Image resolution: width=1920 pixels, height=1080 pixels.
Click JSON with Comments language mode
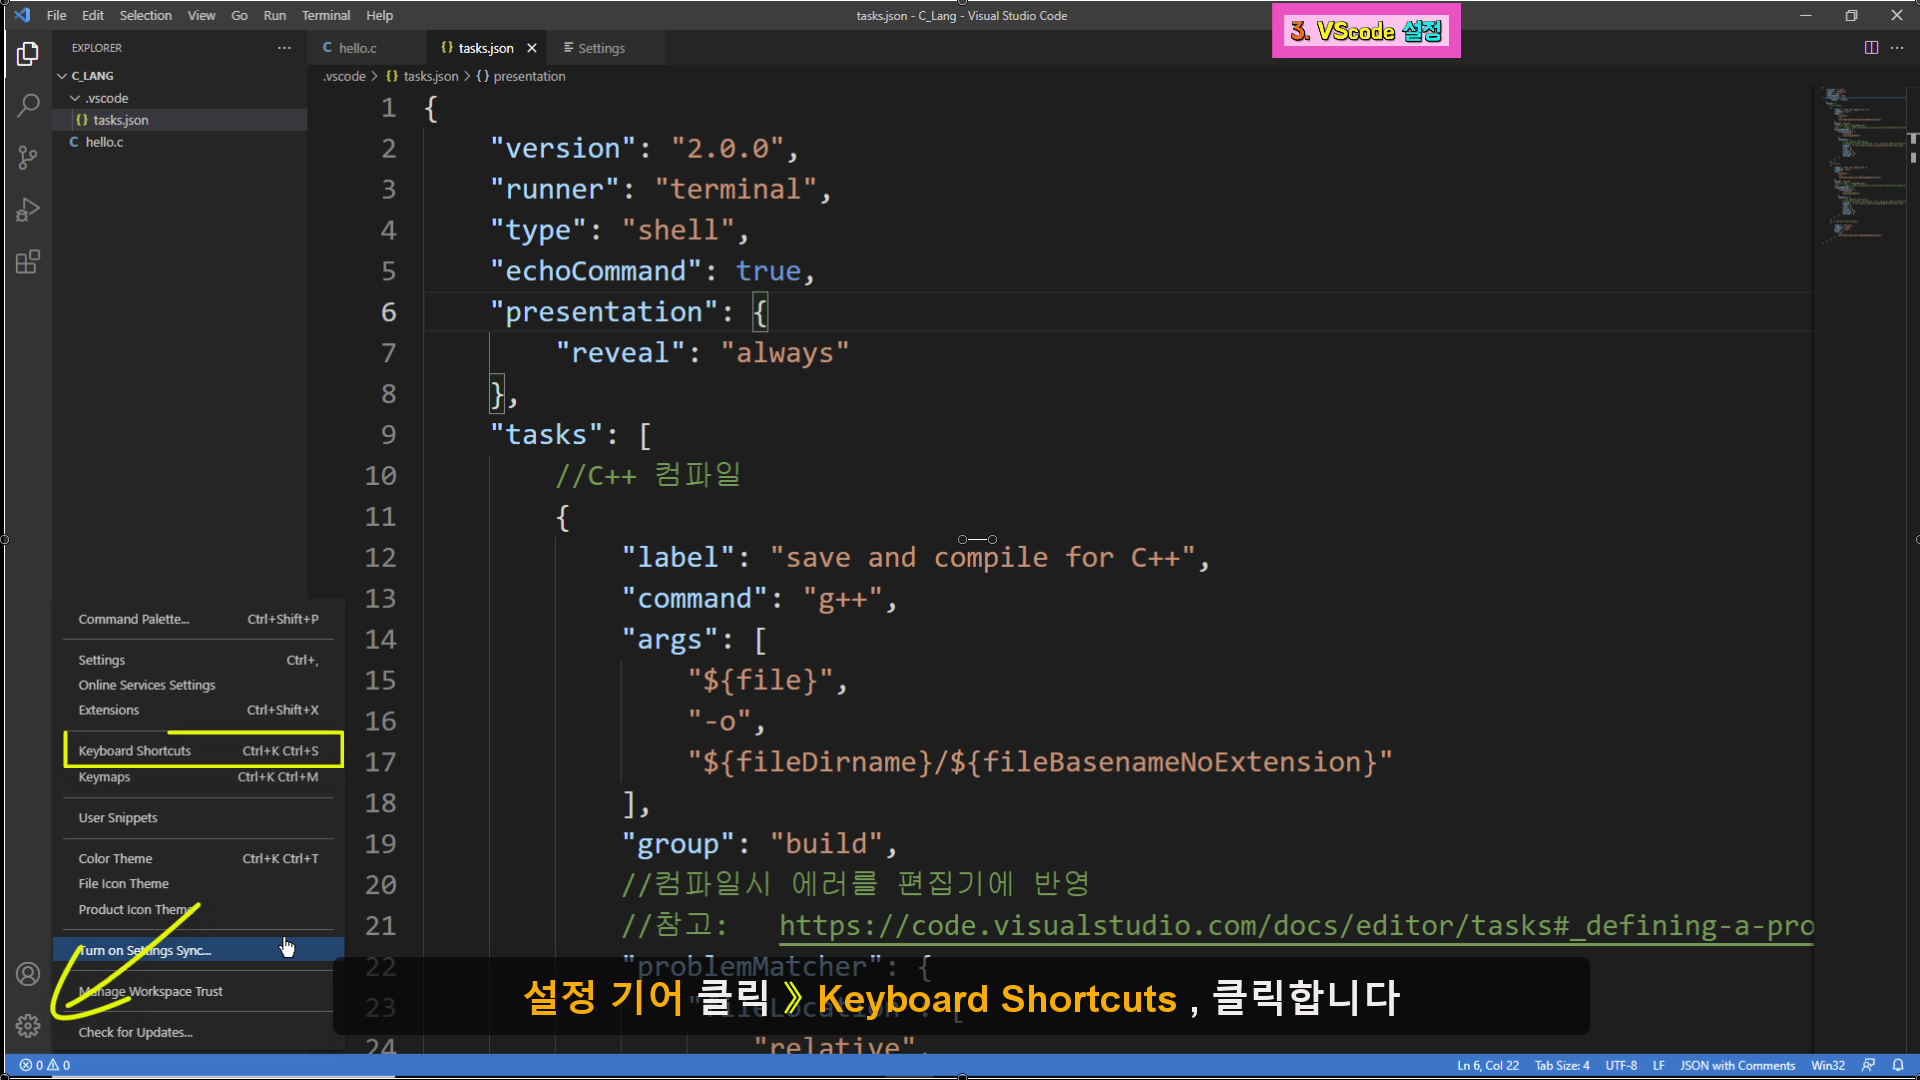[1737, 1065]
